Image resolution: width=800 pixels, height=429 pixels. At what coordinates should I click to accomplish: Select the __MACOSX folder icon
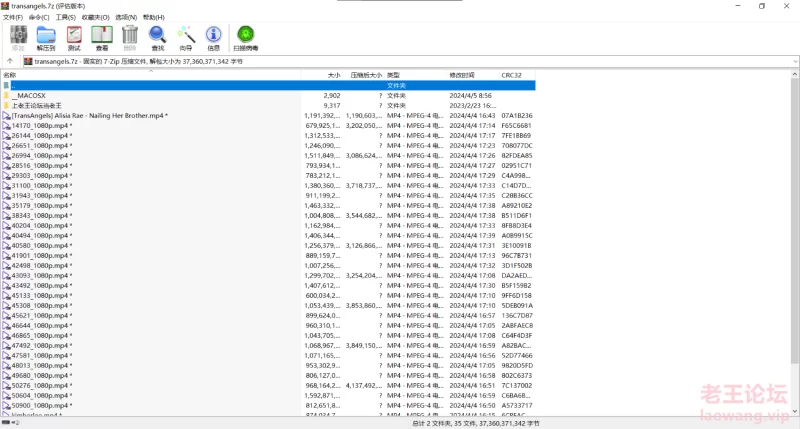pos(6,95)
